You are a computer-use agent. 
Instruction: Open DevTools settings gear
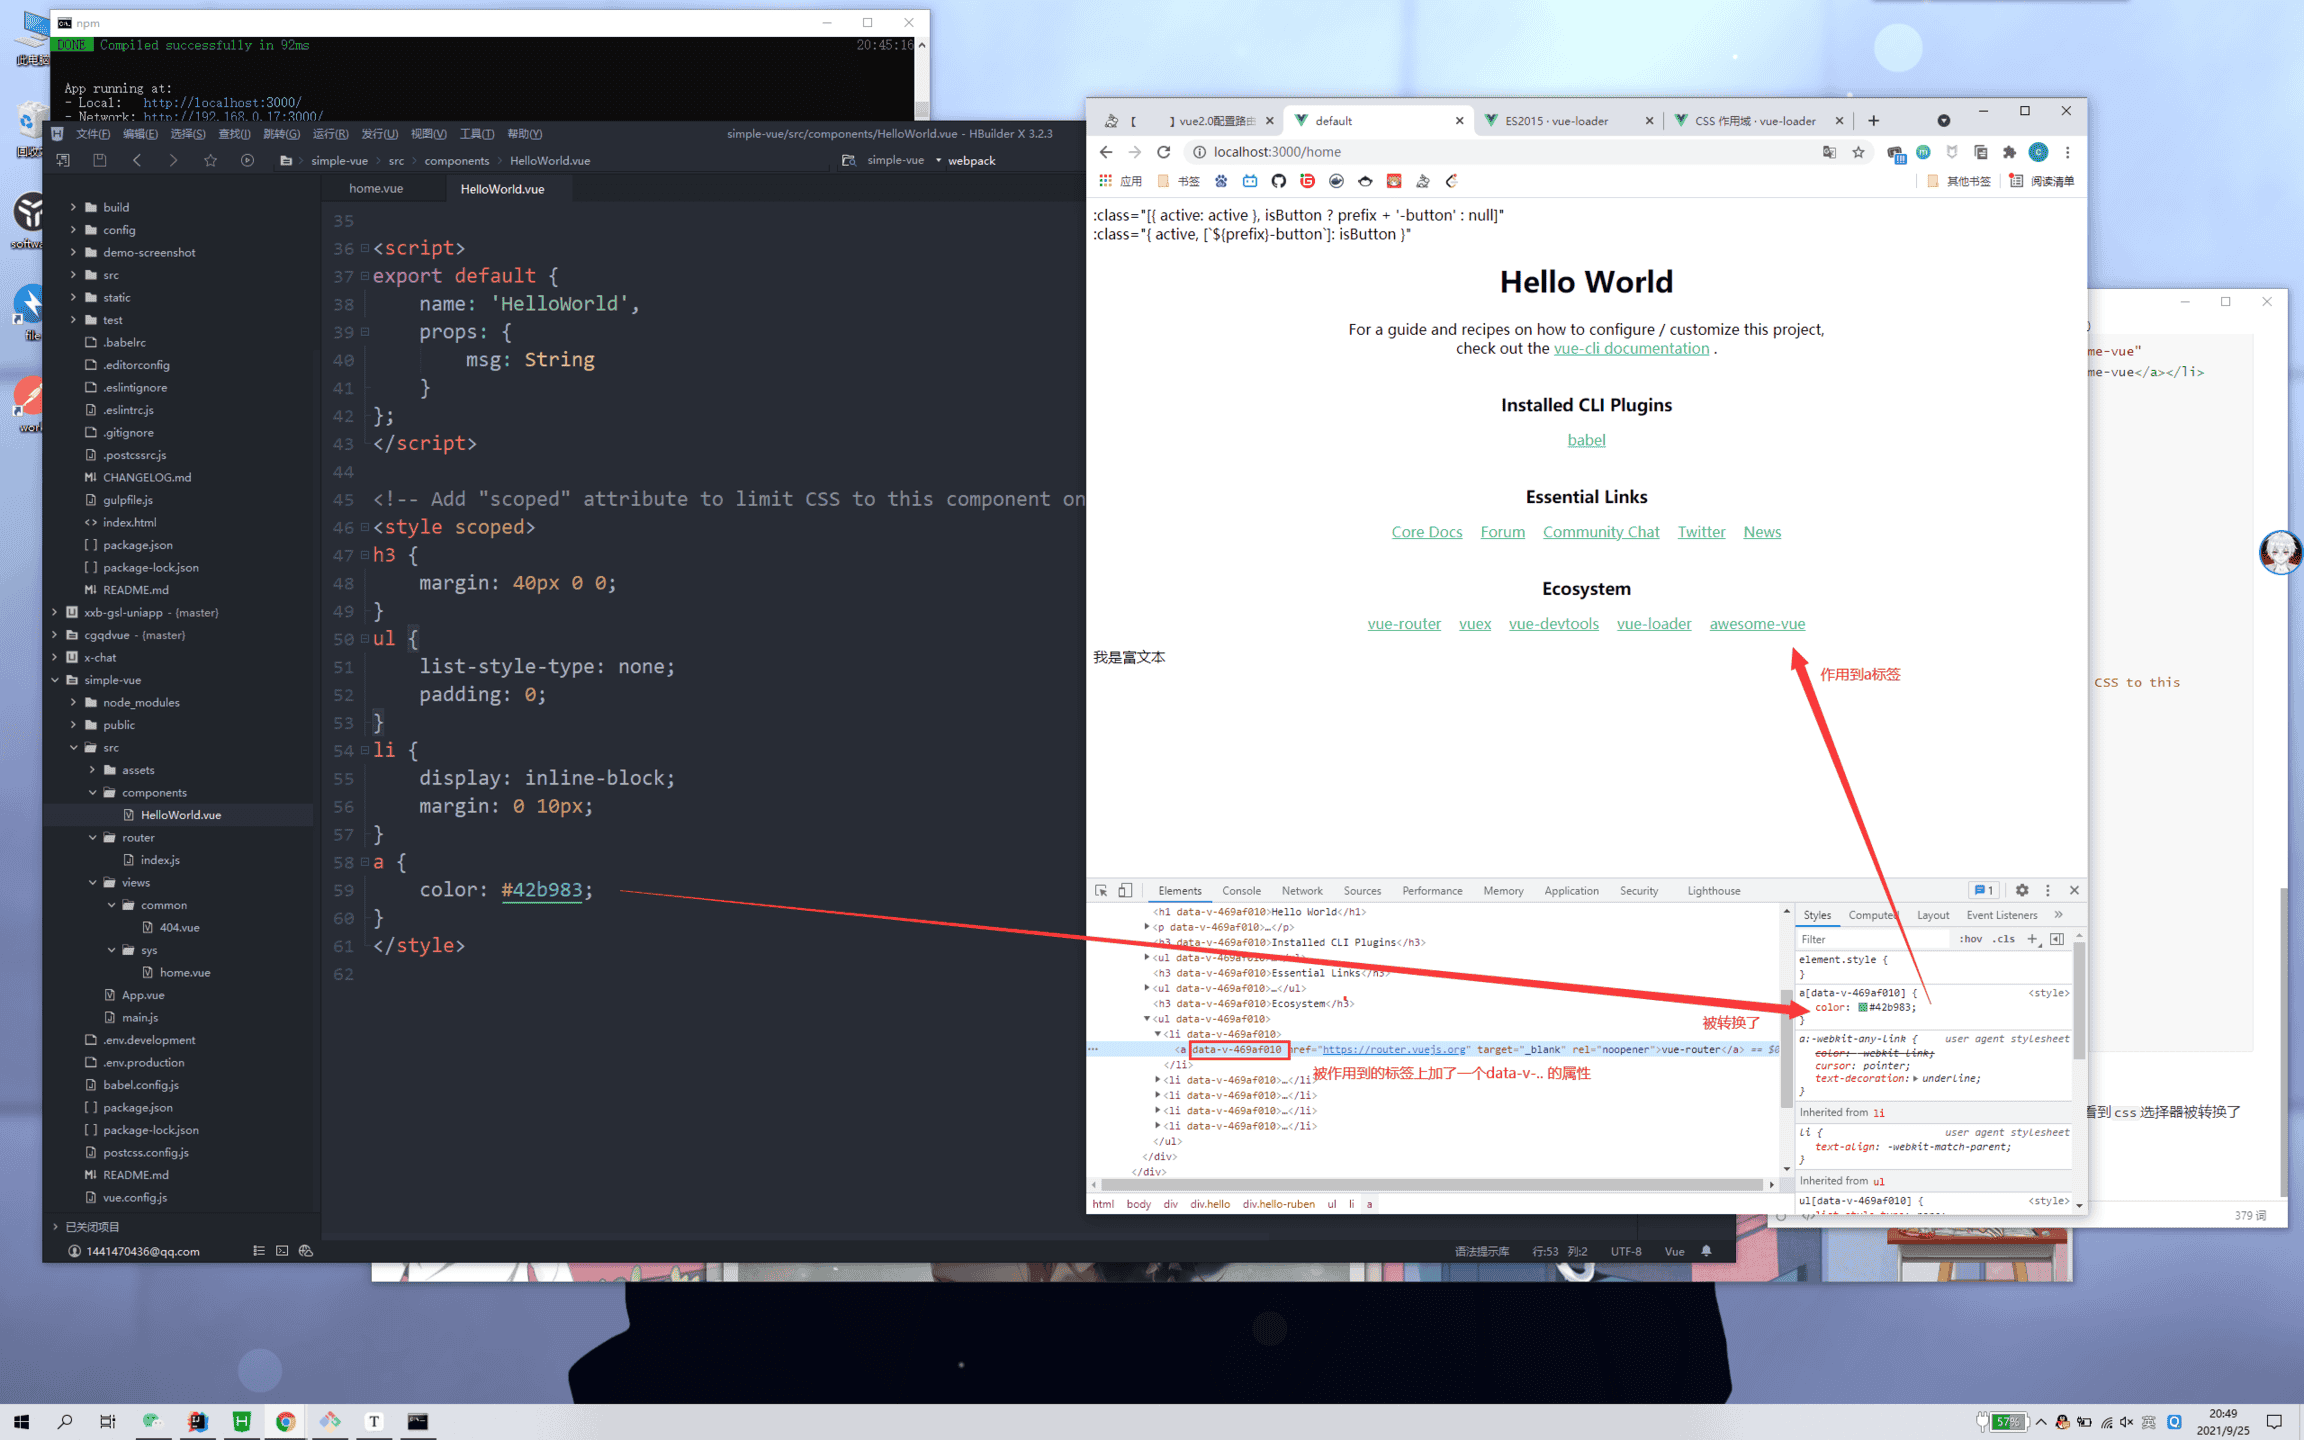pos(2021,890)
